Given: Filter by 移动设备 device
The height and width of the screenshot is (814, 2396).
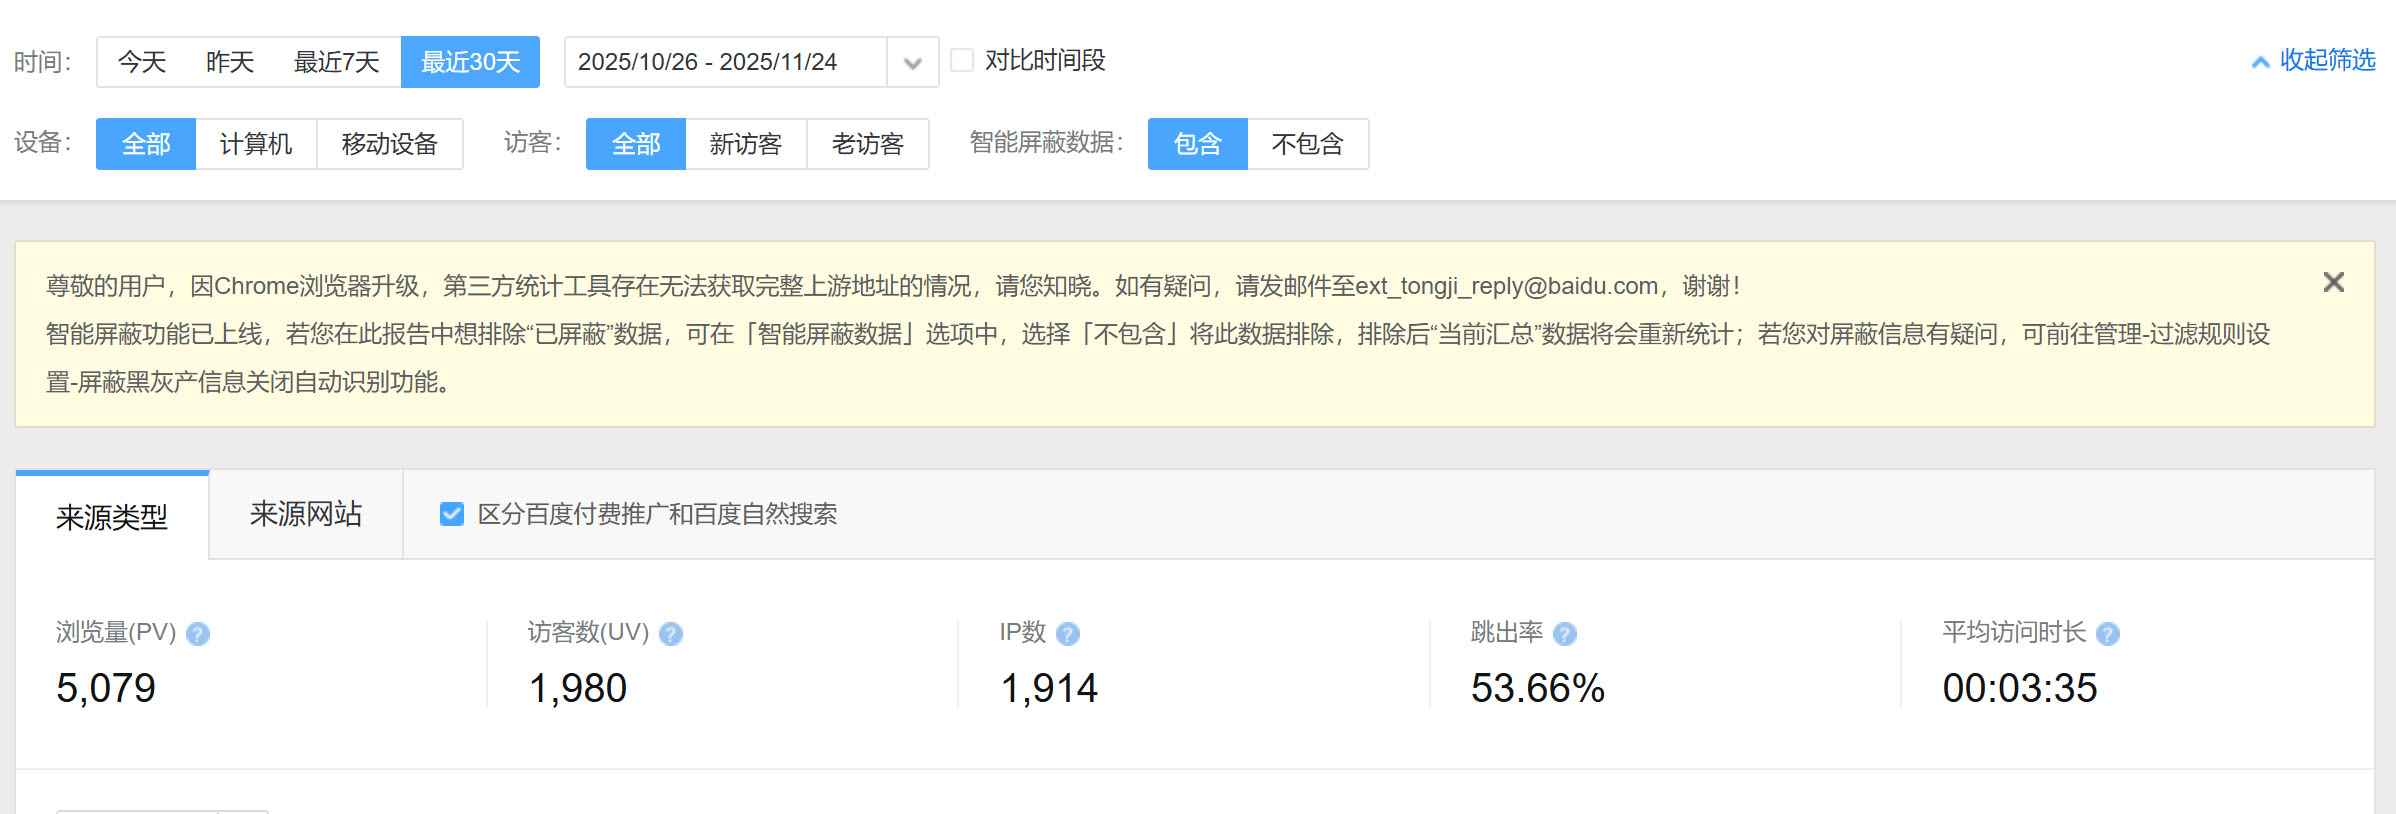Looking at the screenshot, I should (x=389, y=144).
